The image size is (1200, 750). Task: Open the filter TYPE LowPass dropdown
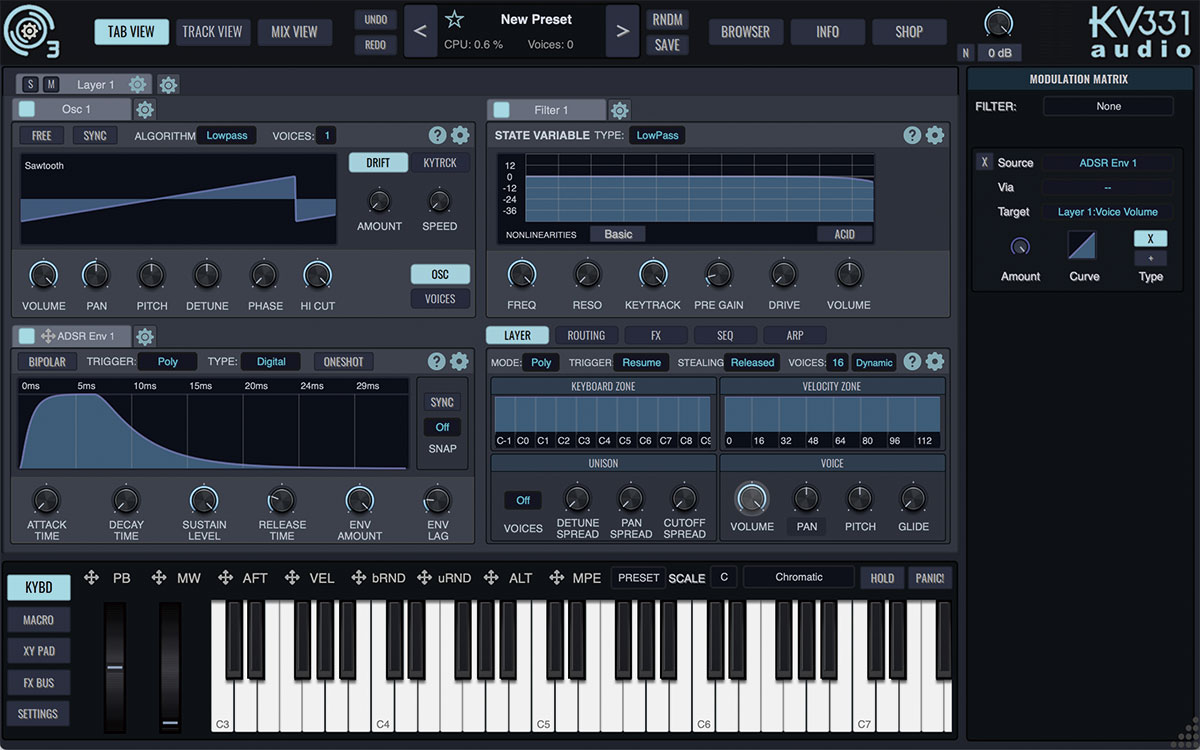click(x=657, y=136)
